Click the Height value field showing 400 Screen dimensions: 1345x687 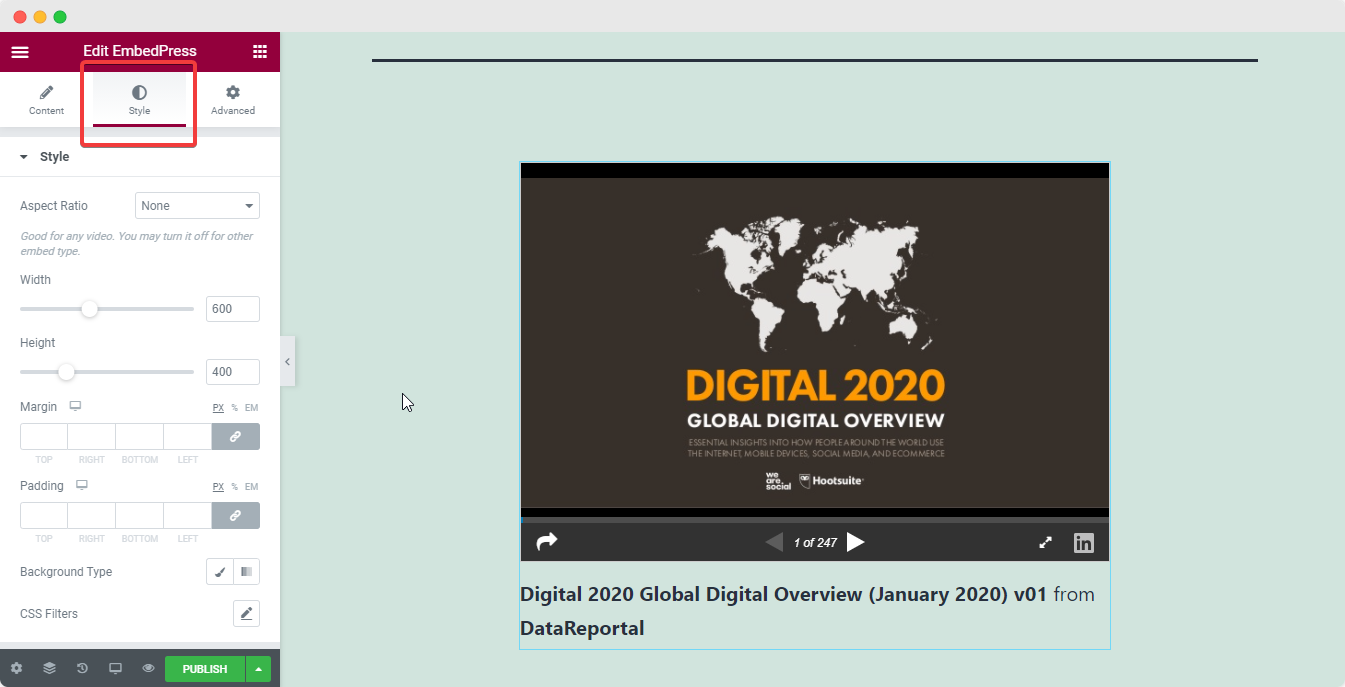[233, 372]
